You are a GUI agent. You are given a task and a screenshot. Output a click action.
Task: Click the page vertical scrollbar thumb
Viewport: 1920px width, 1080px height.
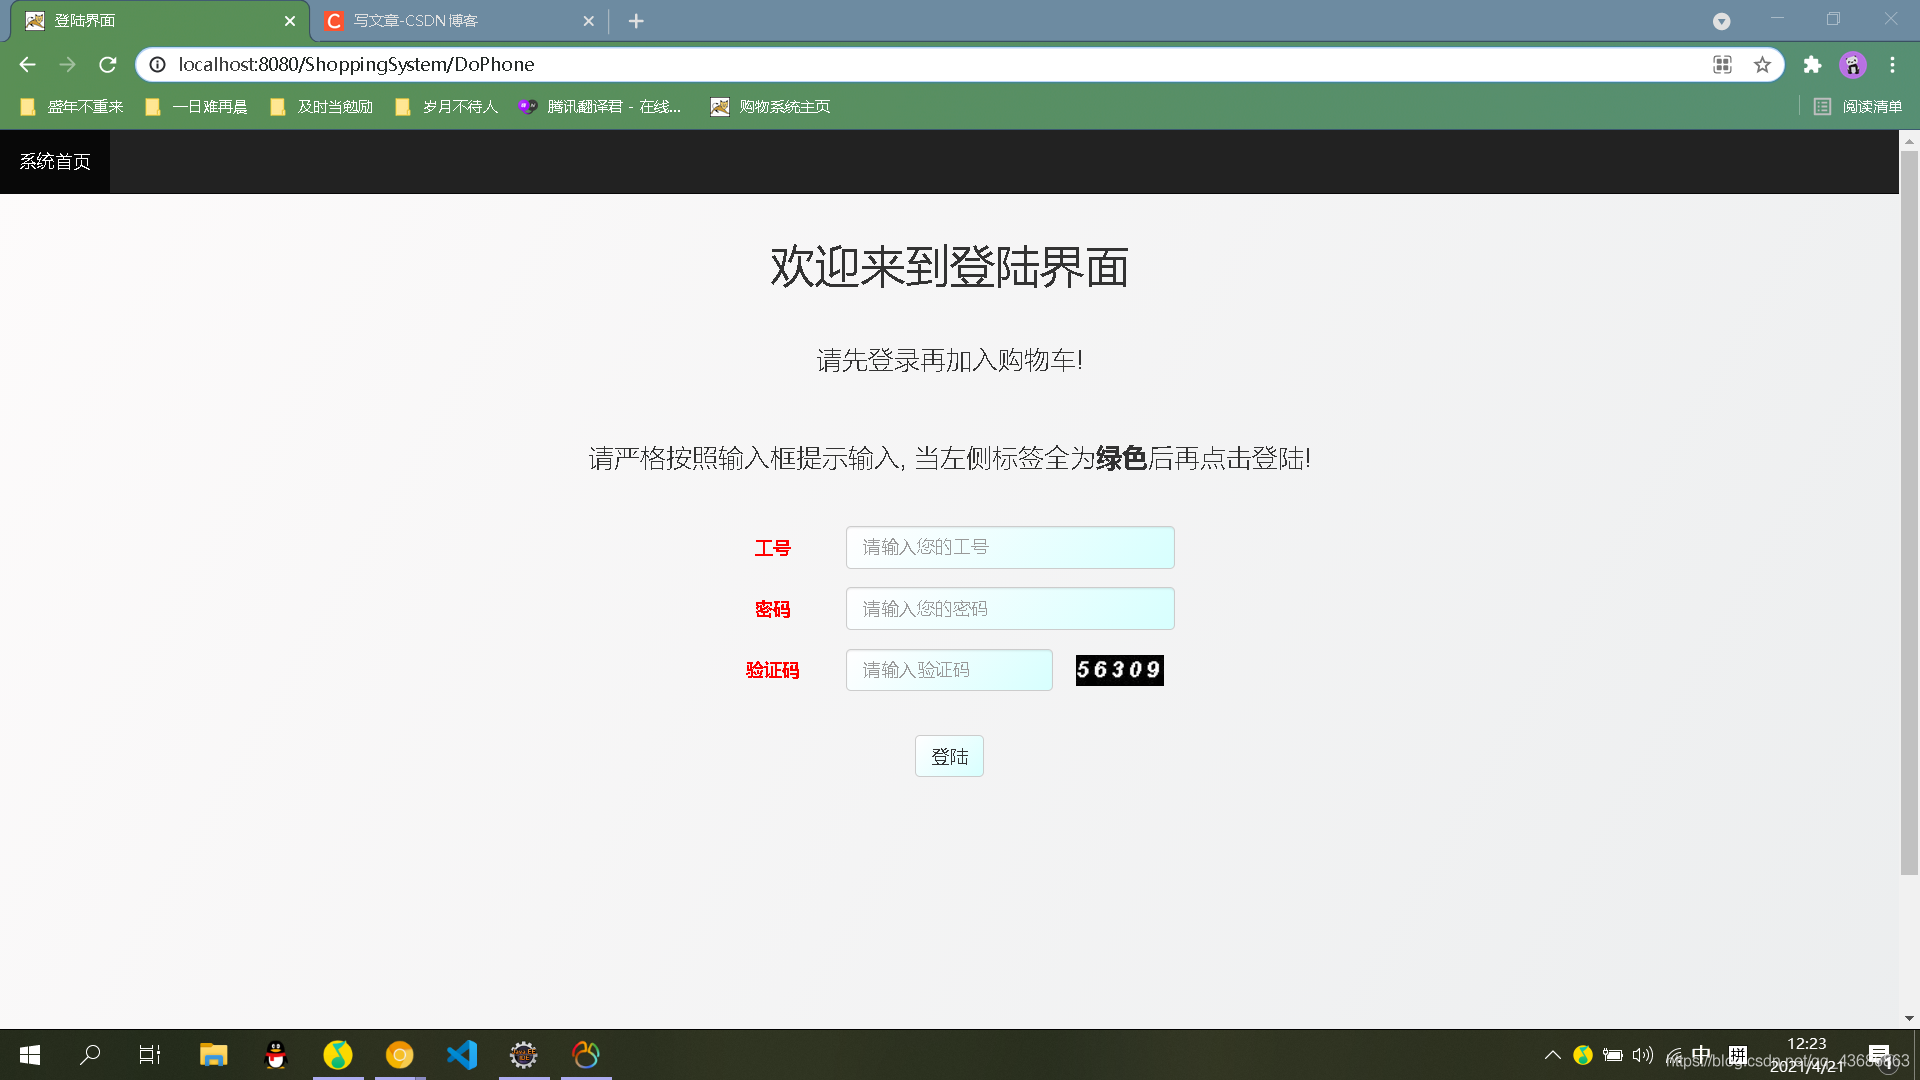pos(1909,512)
